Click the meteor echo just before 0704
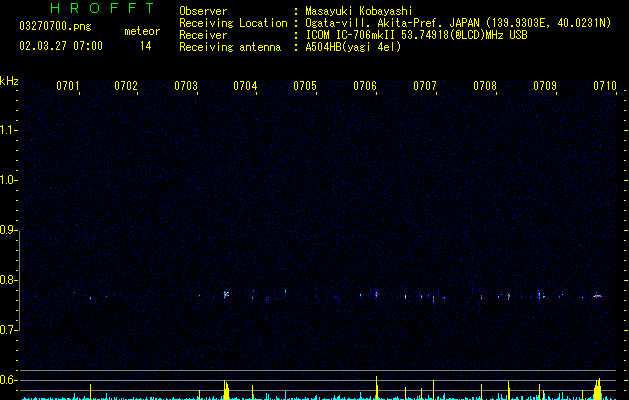Viewport: 629px width, 400px height. (226, 294)
